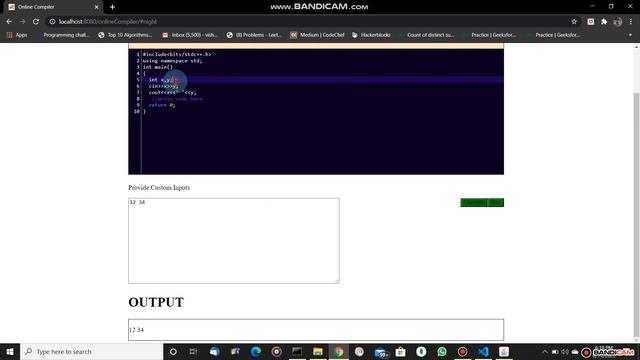Place cursor on the 'cin>>x>>y;' line
The height and width of the screenshot is (360, 640).
tap(163, 86)
